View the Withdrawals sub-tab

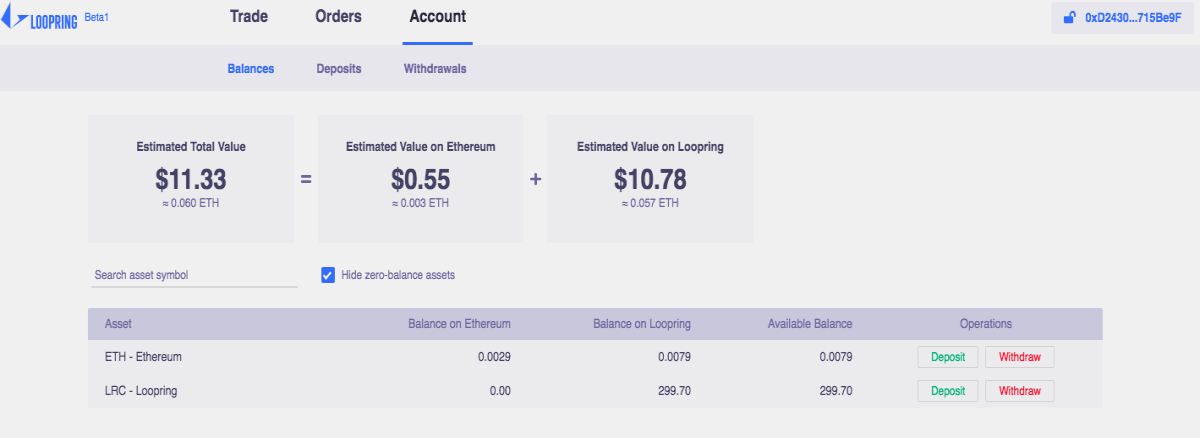[x=435, y=69]
